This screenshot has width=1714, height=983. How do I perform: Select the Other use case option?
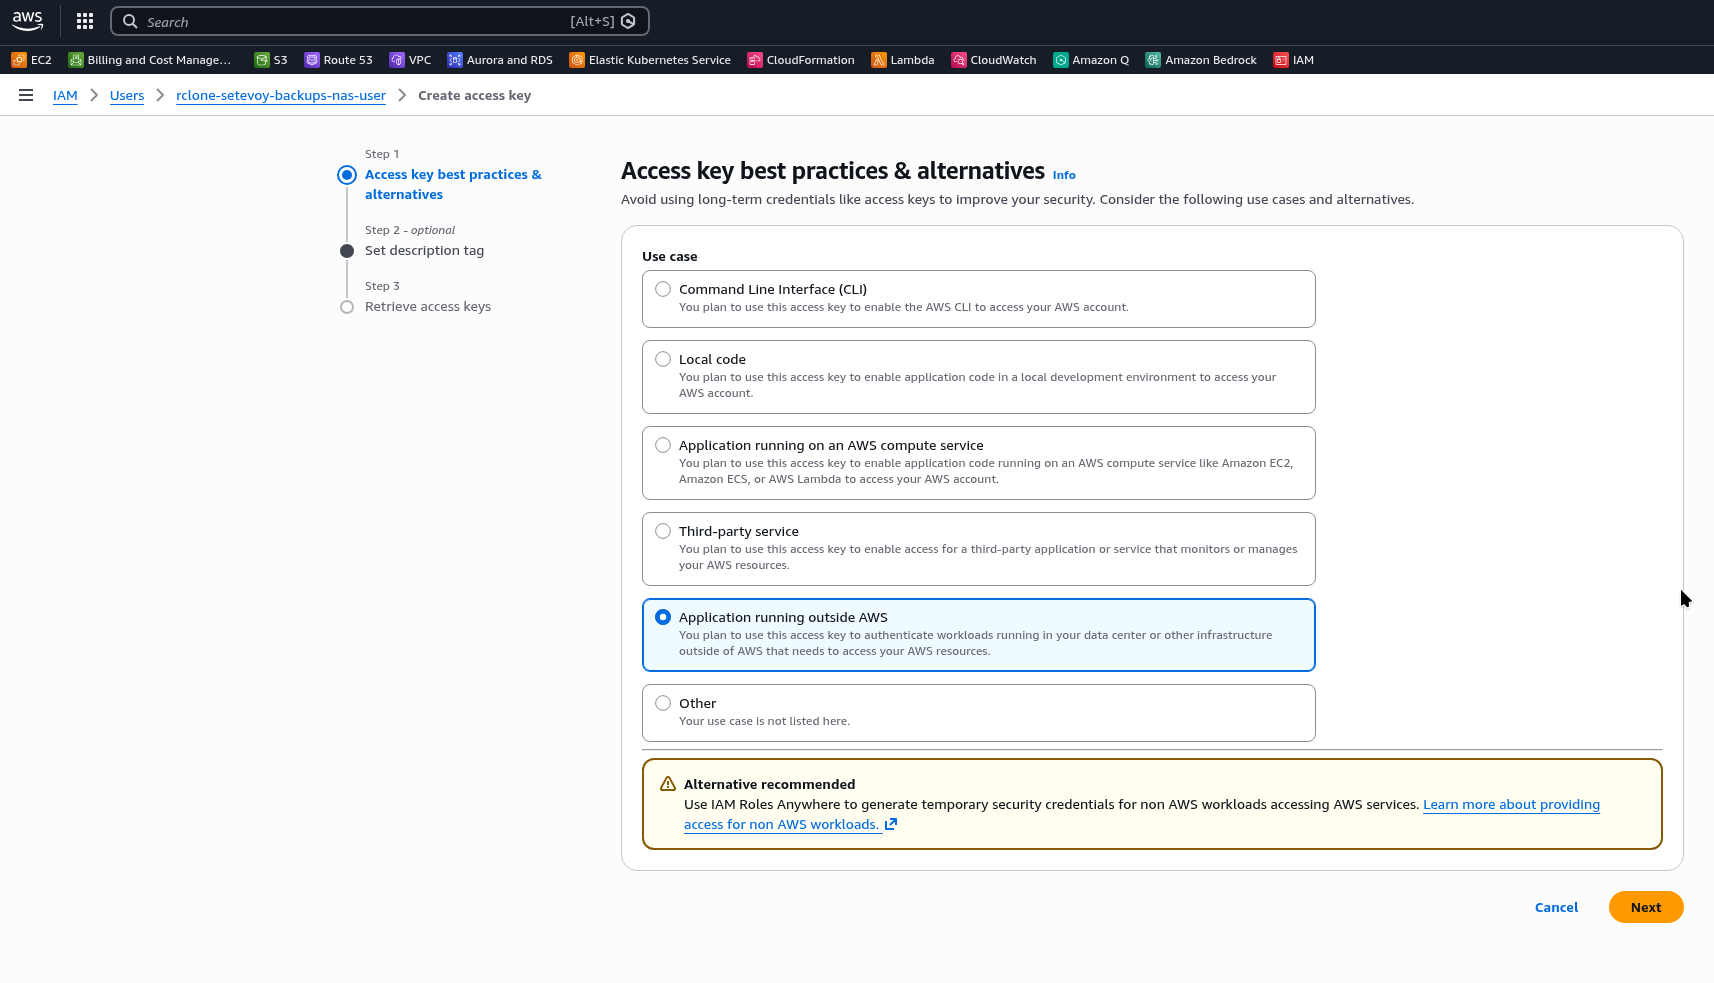[663, 703]
